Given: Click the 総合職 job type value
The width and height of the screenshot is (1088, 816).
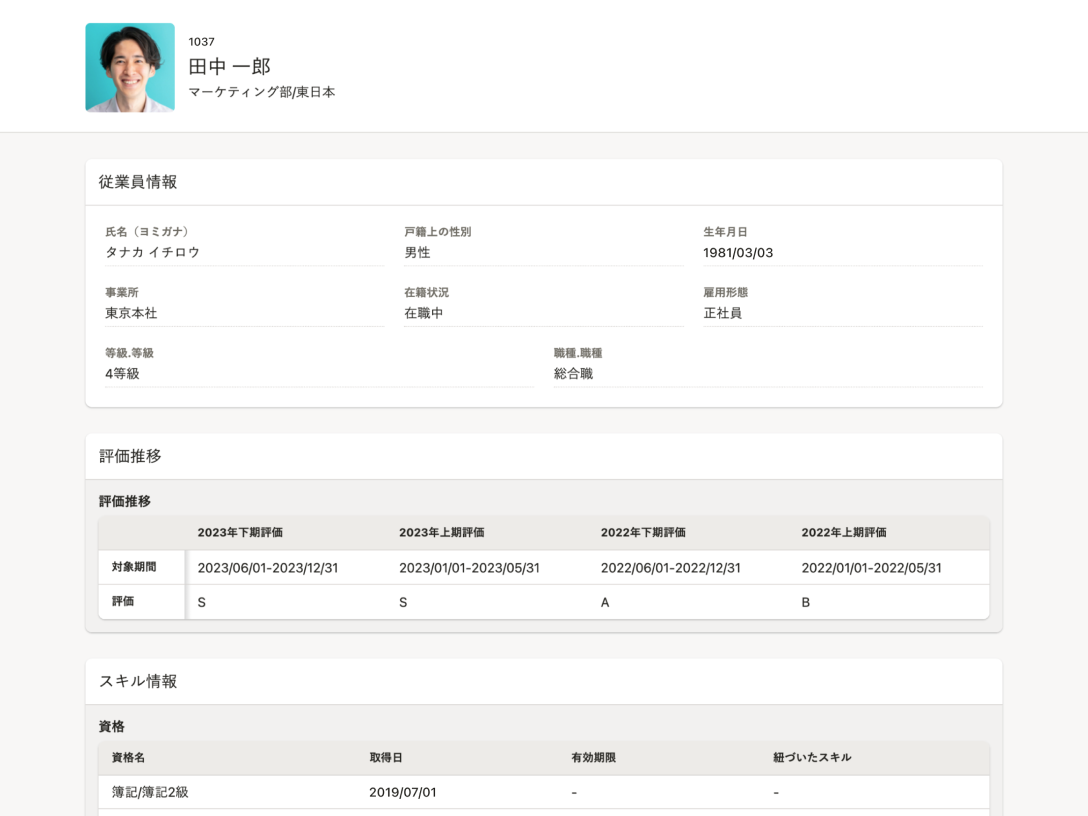Looking at the screenshot, I should click(x=573, y=373).
